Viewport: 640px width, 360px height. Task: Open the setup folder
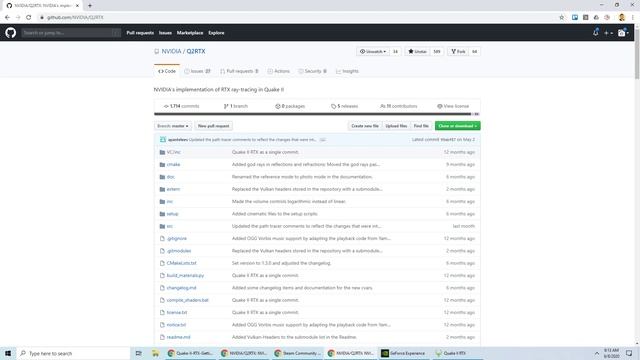[172, 214]
